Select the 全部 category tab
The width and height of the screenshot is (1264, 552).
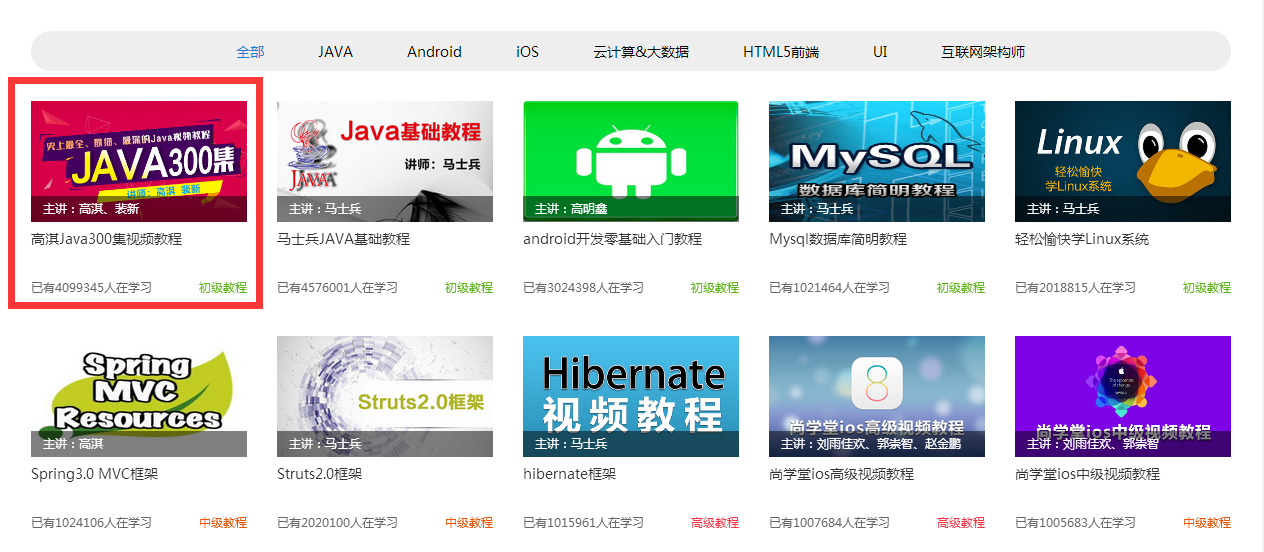point(250,52)
